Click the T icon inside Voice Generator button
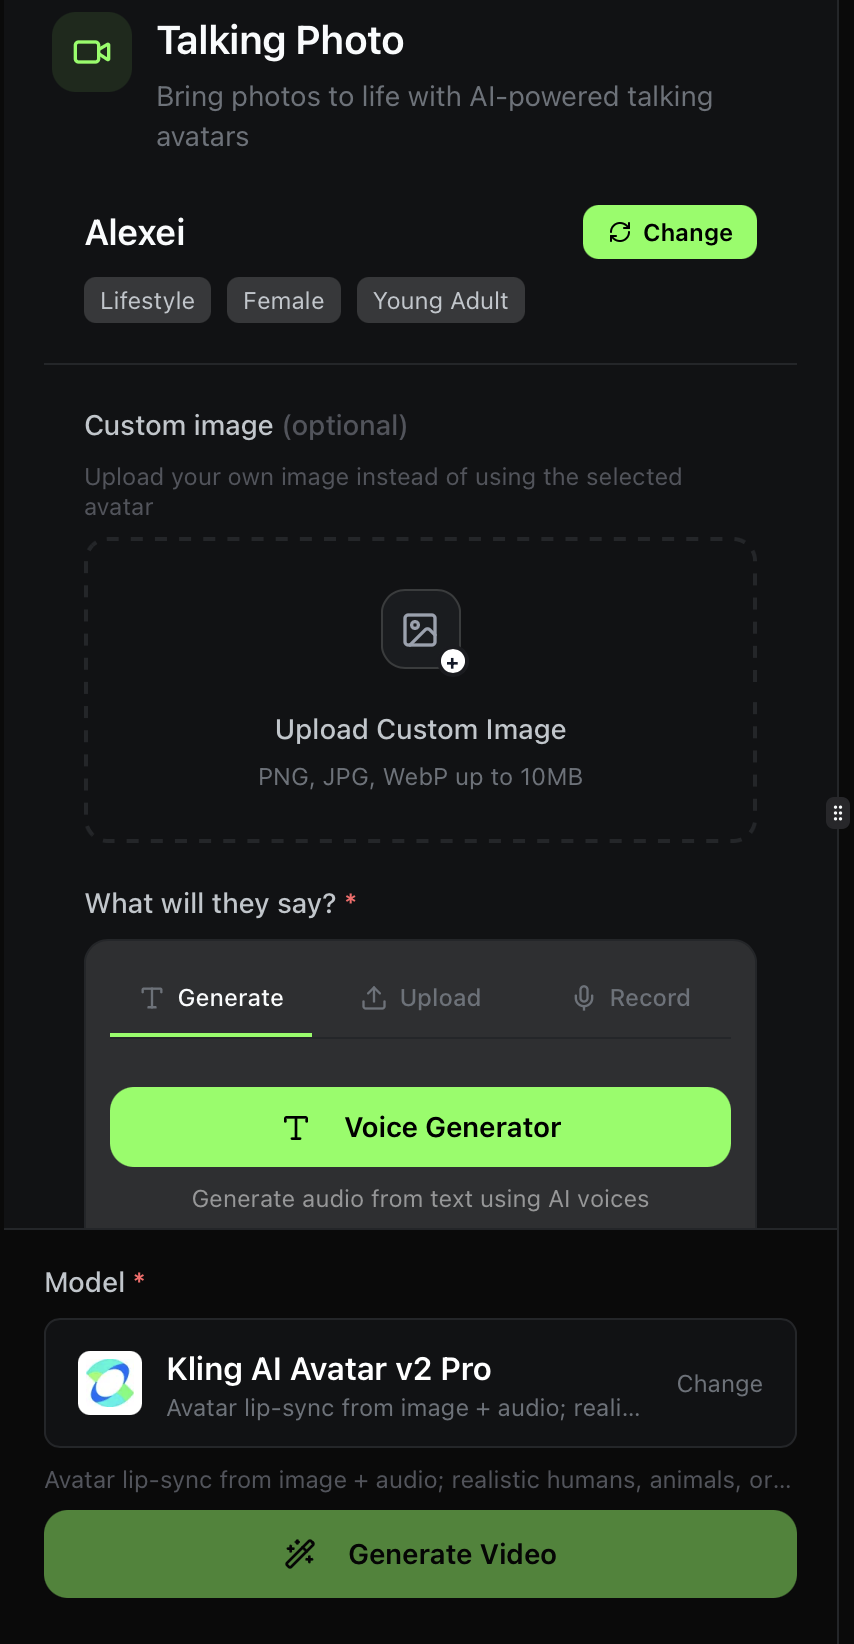The height and width of the screenshot is (1644, 854). [x=296, y=1127]
